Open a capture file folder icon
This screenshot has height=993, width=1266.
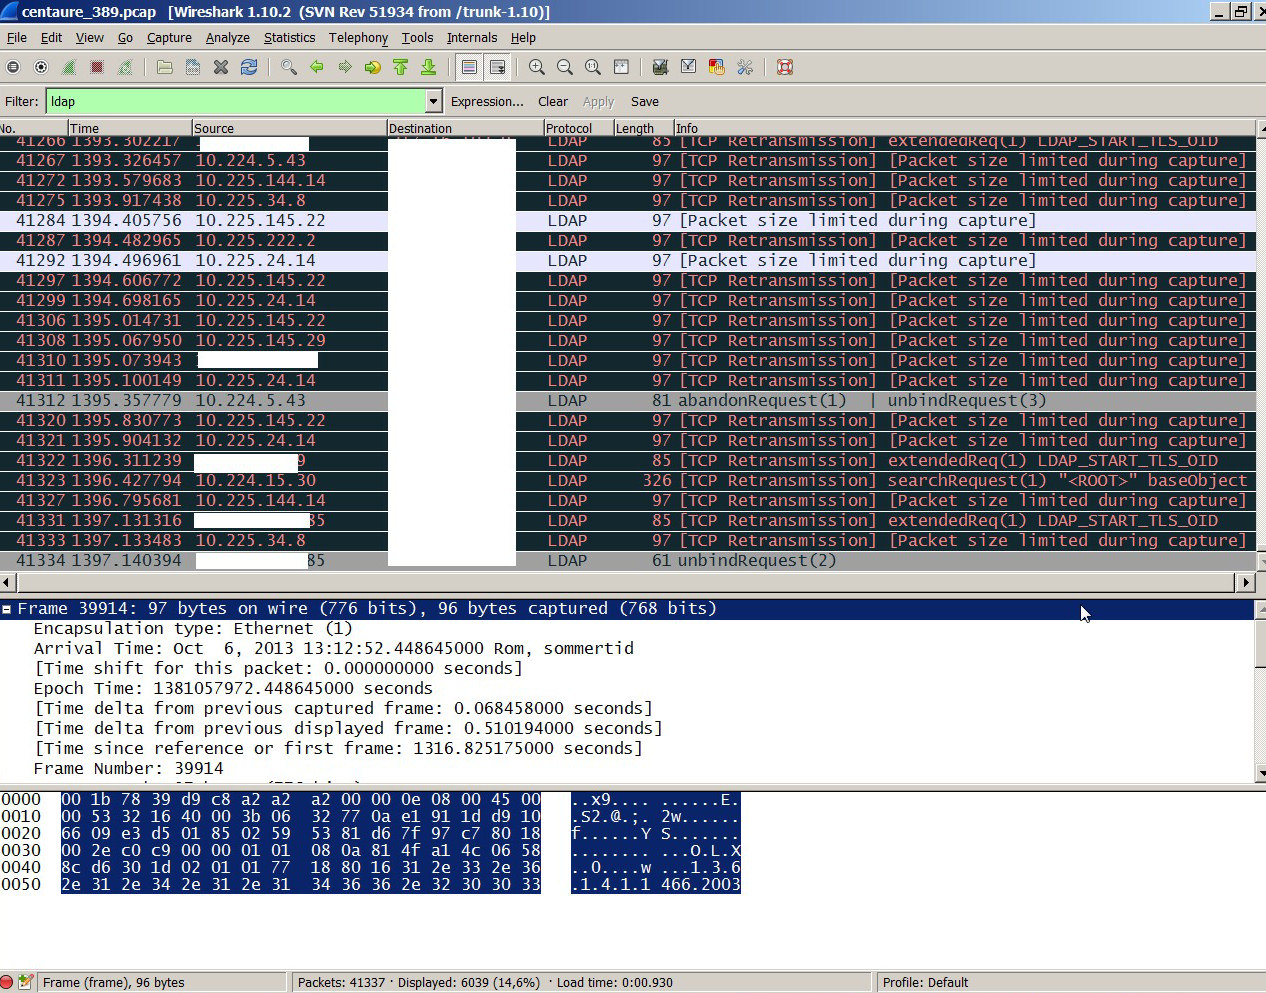point(165,67)
